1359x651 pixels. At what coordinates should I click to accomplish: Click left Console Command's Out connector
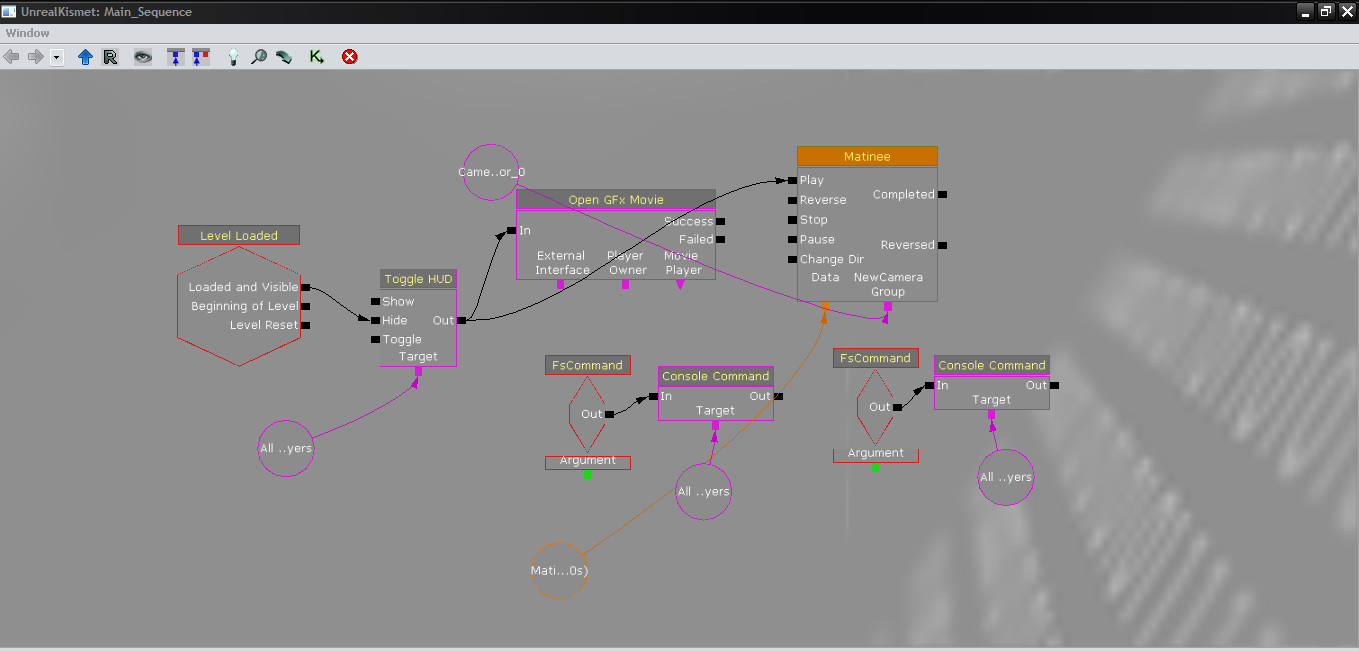(x=778, y=397)
